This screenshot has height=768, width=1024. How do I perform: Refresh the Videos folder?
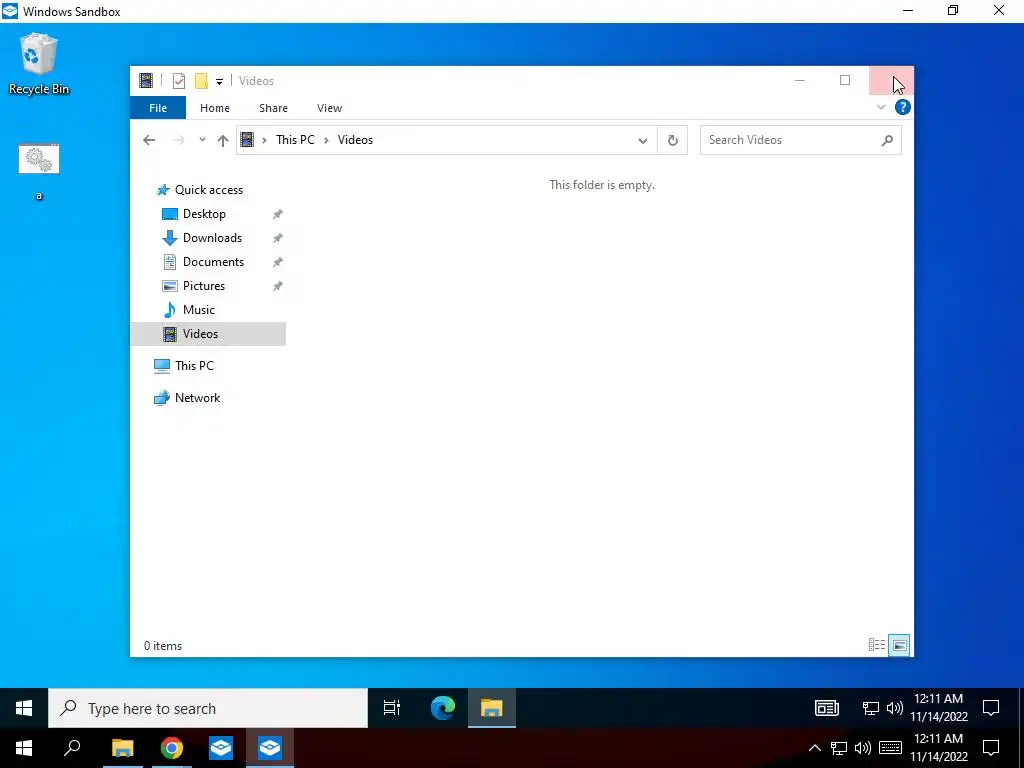pos(673,140)
